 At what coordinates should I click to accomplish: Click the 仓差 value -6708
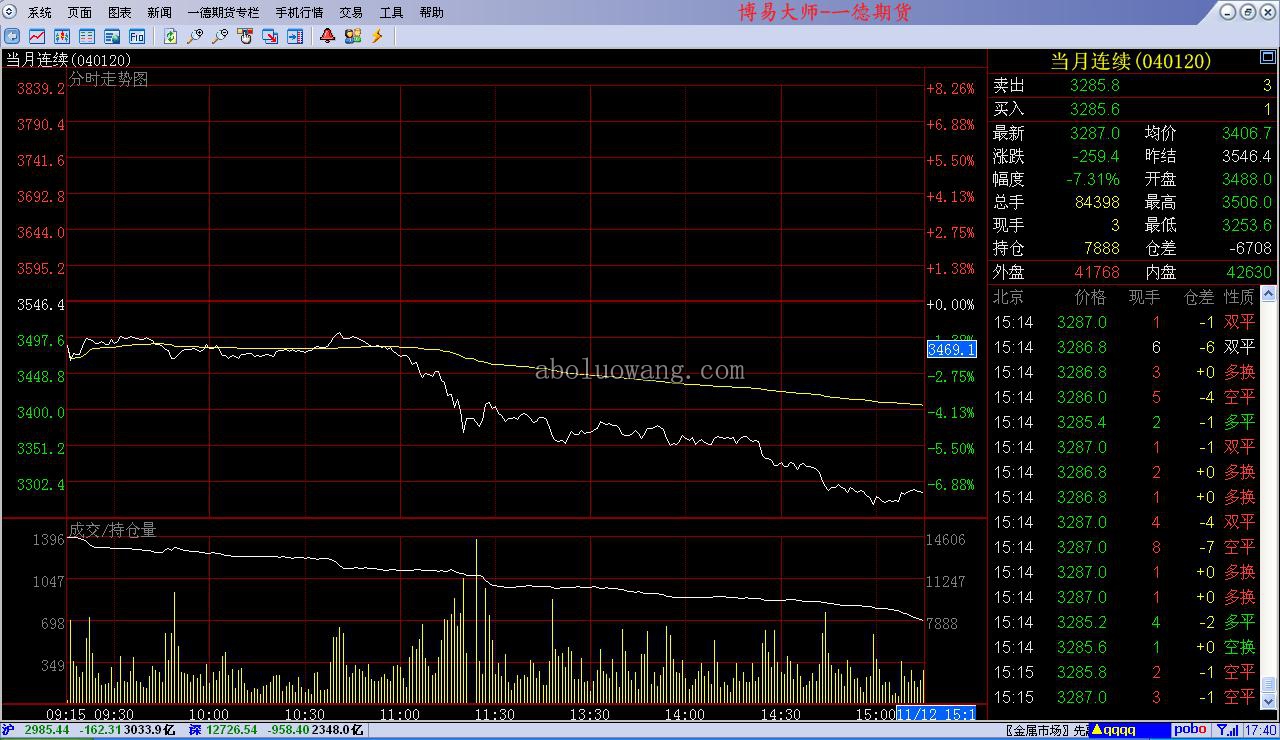pyautogui.click(x=1251, y=248)
